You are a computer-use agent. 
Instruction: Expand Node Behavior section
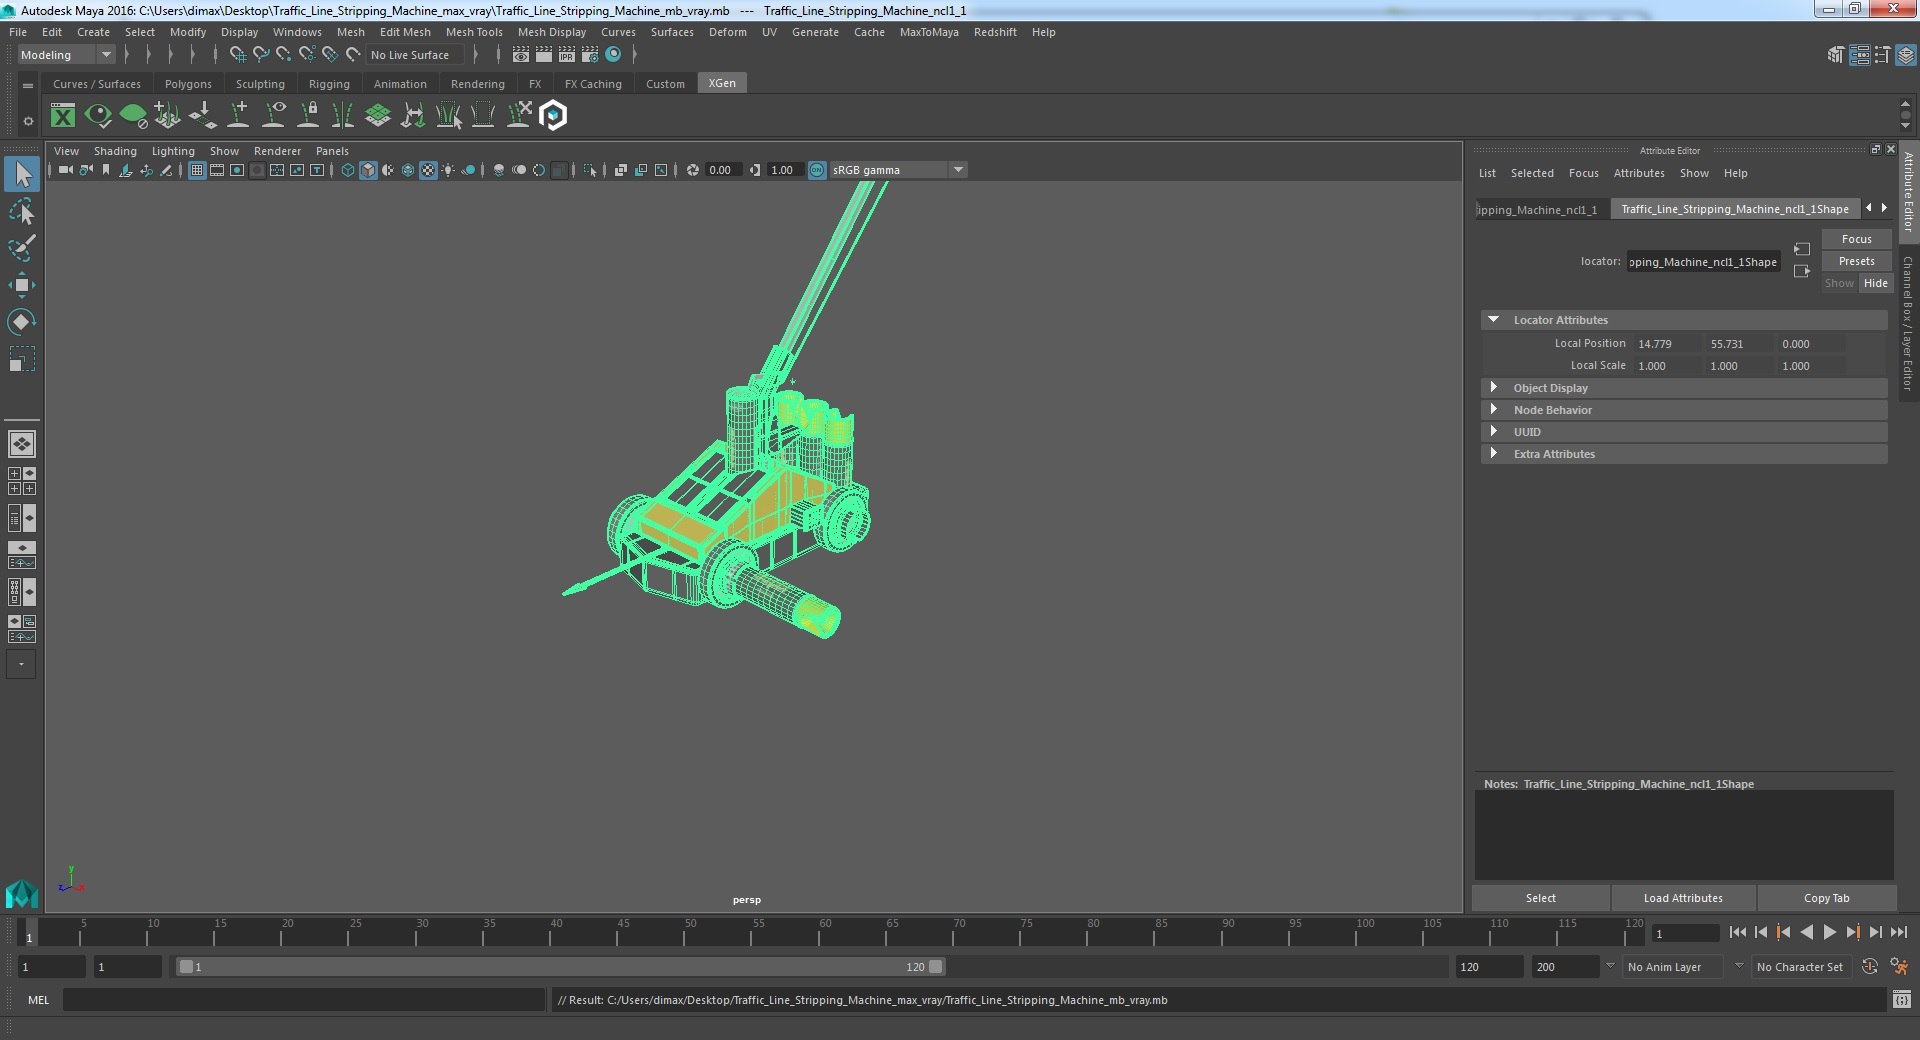tap(1493, 410)
